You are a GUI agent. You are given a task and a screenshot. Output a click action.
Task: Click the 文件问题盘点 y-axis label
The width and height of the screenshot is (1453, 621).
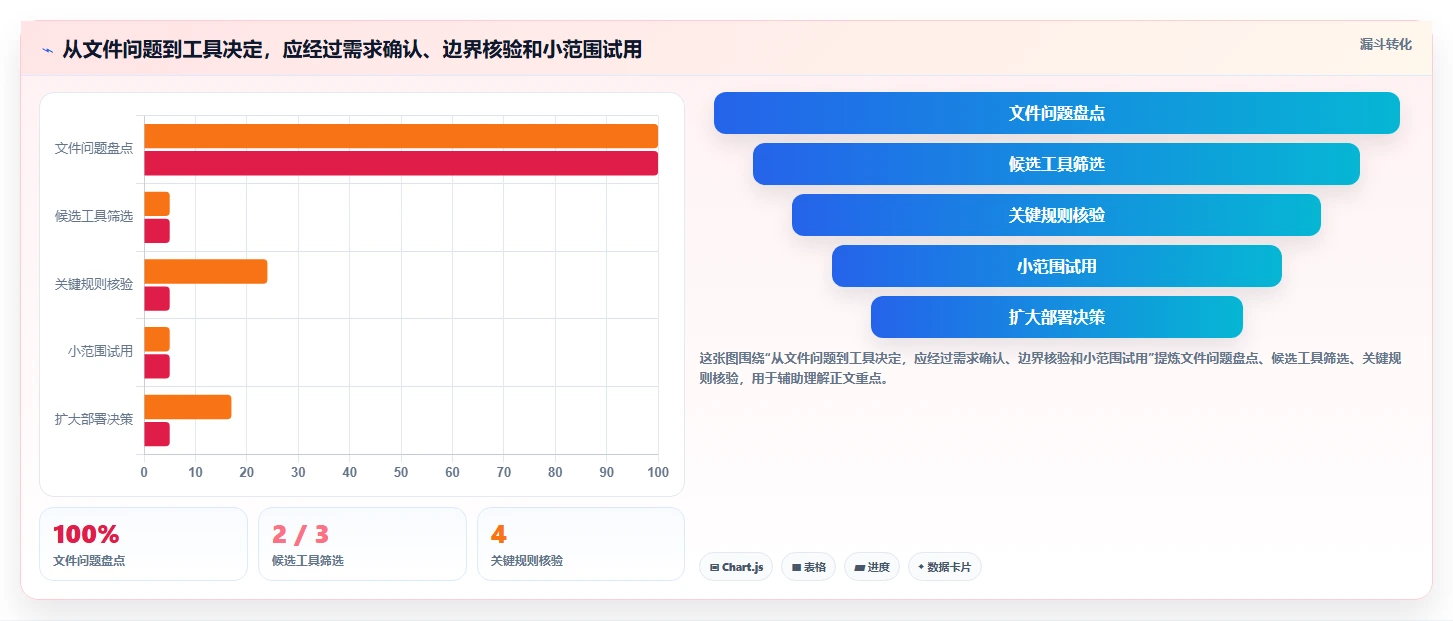pos(94,148)
